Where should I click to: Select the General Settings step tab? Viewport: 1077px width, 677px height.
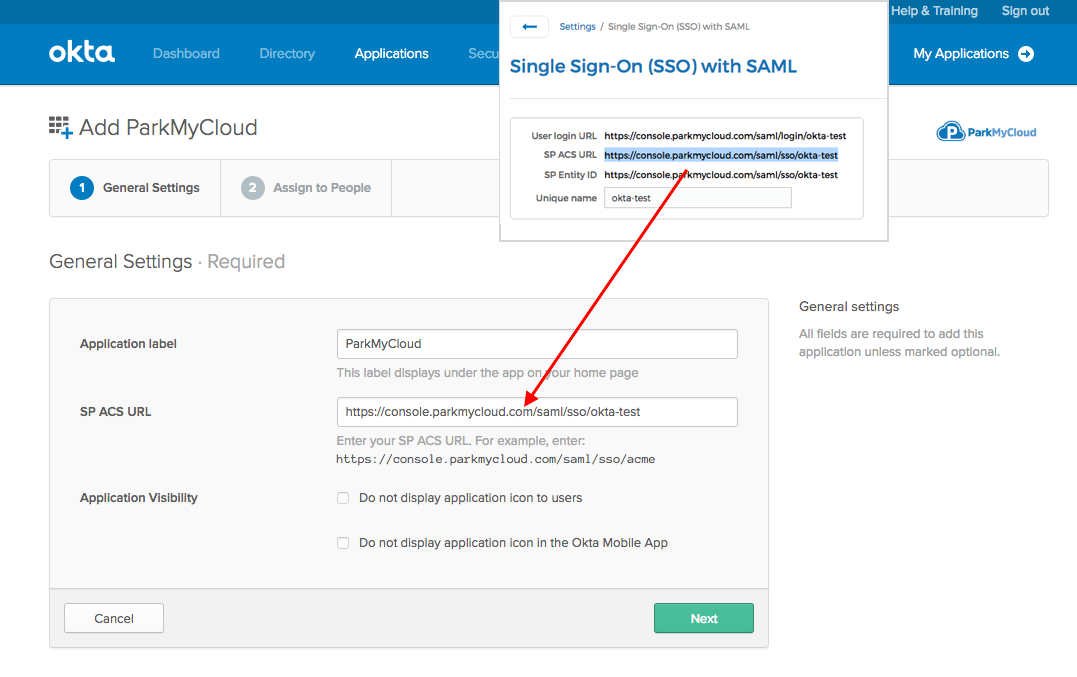click(x=135, y=188)
